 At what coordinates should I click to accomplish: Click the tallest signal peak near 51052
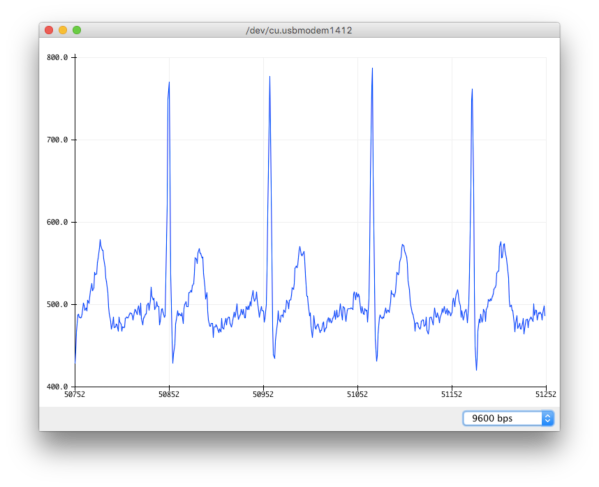point(372,69)
